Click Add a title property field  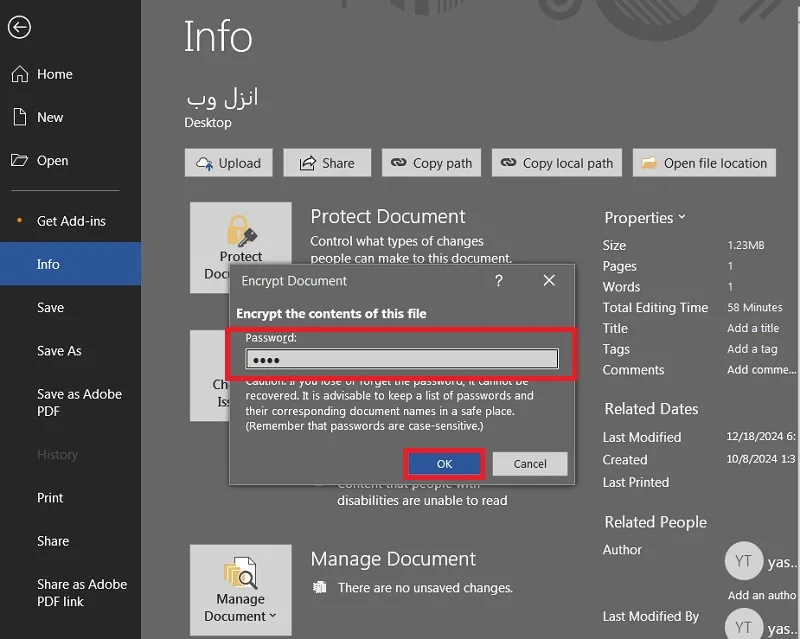[753, 328]
